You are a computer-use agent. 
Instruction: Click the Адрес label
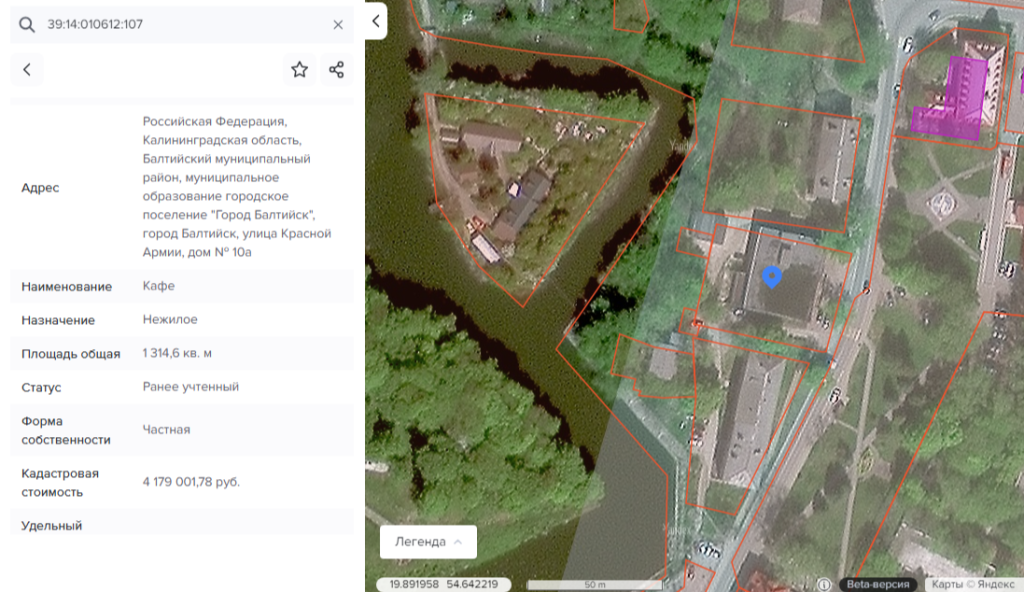[x=40, y=188]
